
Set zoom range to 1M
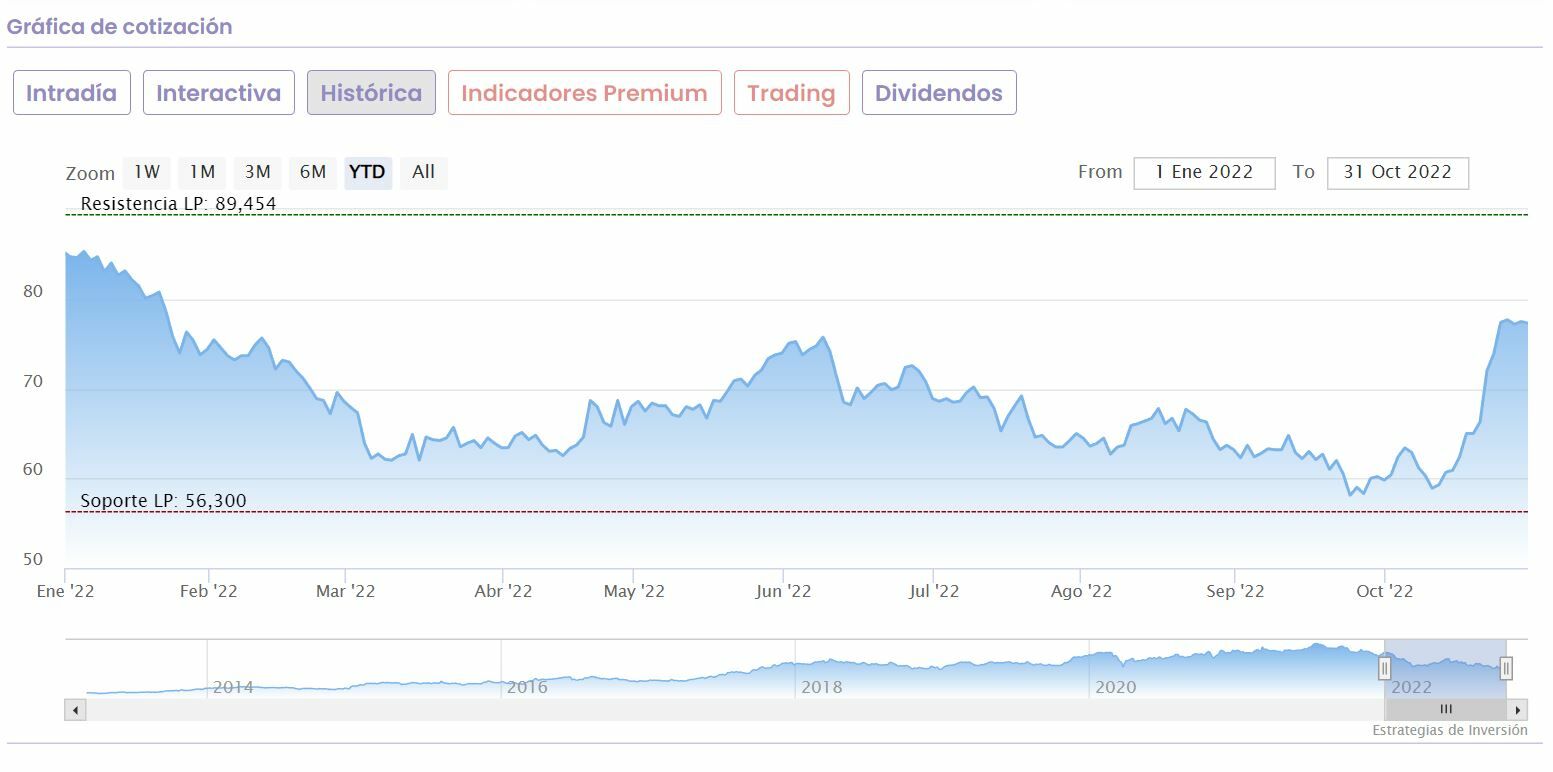point(202,172)
